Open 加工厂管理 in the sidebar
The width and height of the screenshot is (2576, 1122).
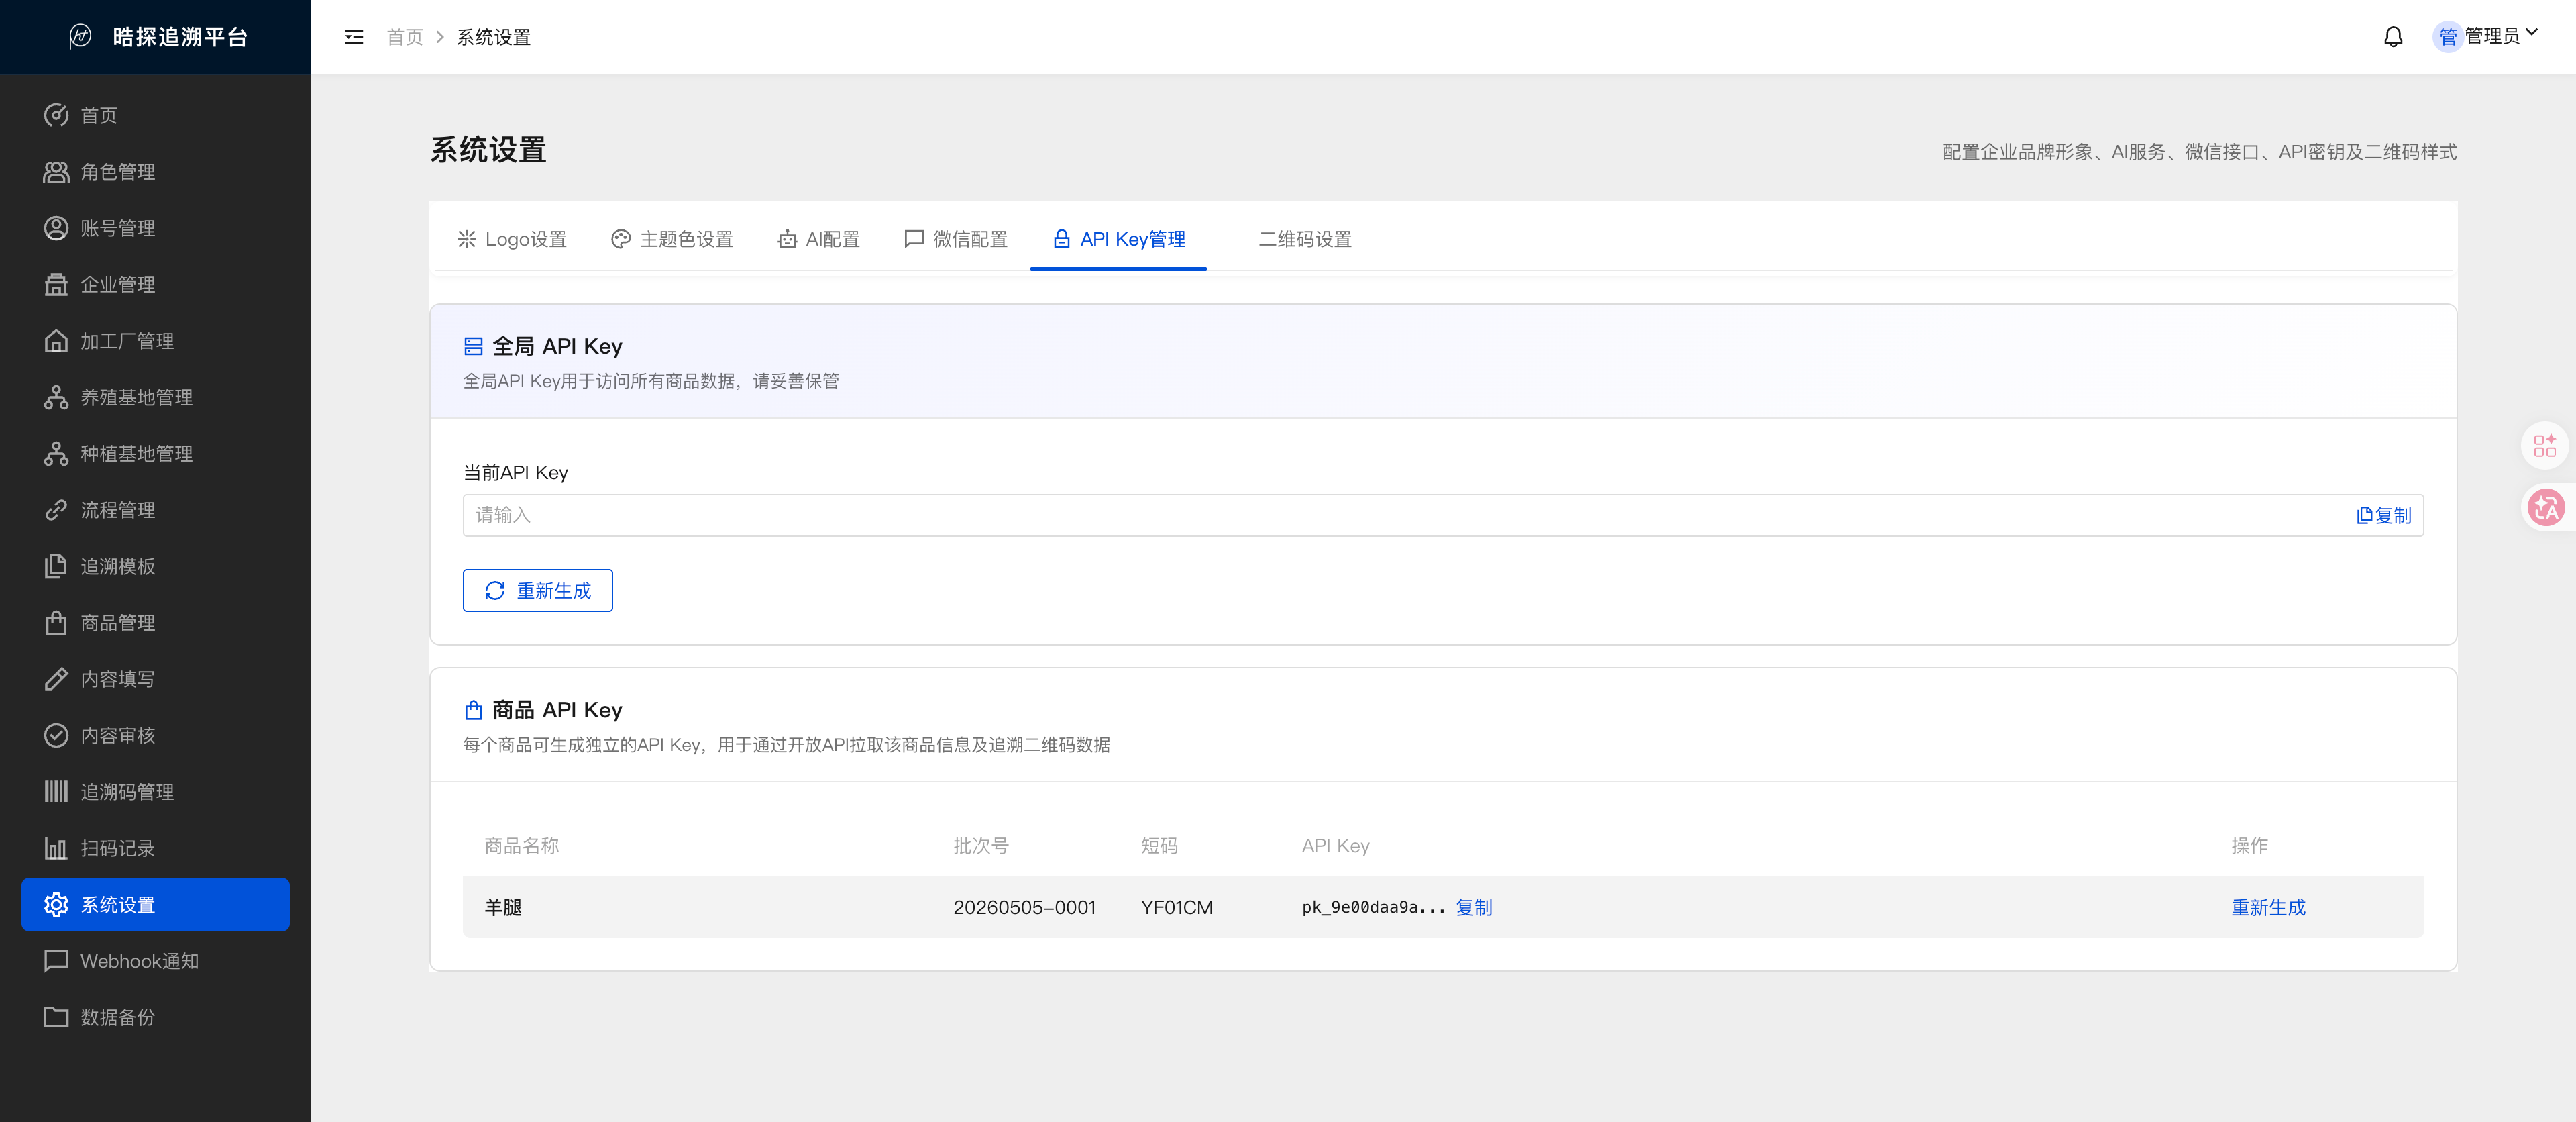[x=155, y=341]
